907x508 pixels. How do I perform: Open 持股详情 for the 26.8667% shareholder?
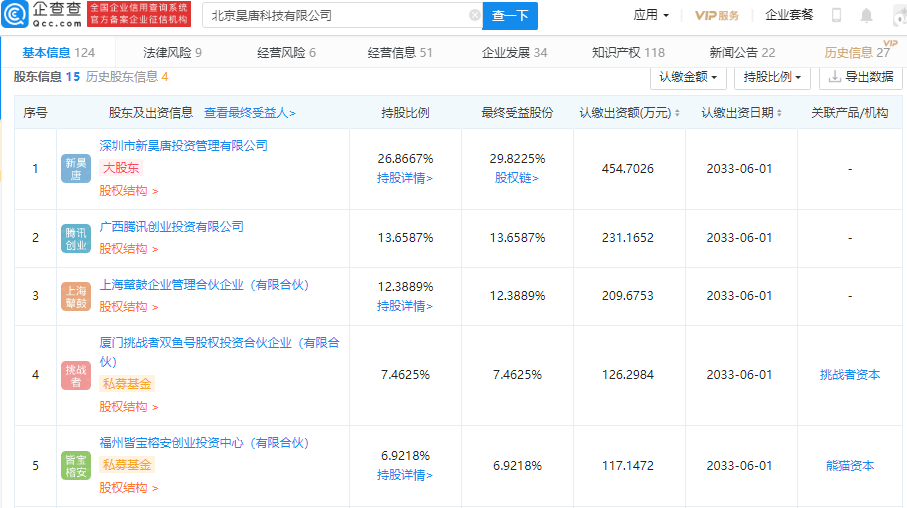(405, 178)
